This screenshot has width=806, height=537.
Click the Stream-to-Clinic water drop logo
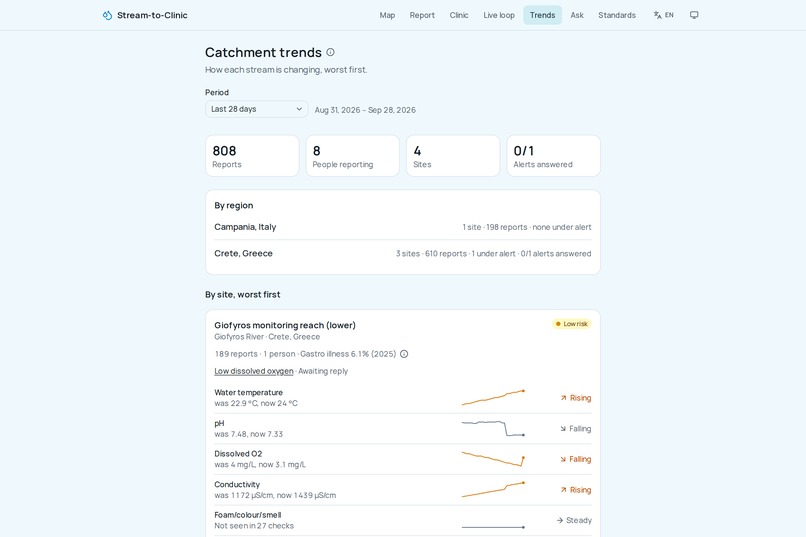click(x=107, y=15)
